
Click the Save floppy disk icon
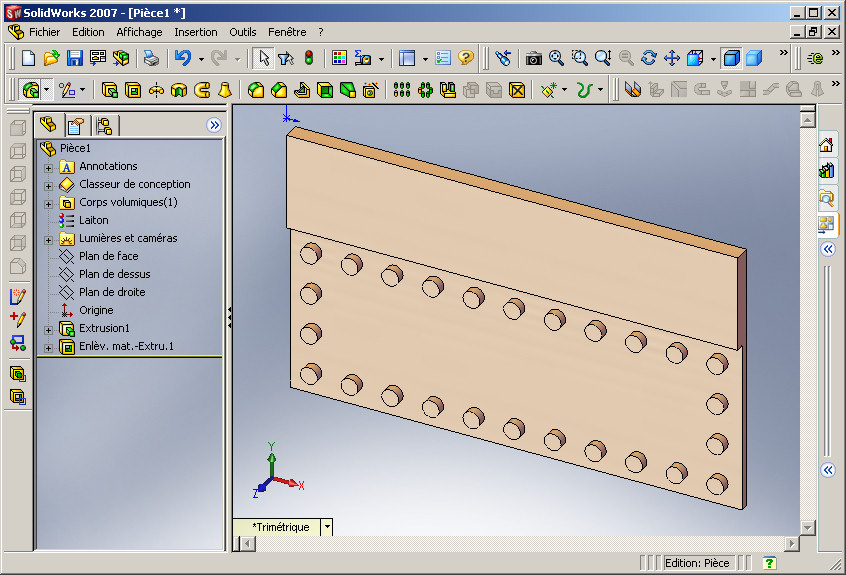(74, 58)
